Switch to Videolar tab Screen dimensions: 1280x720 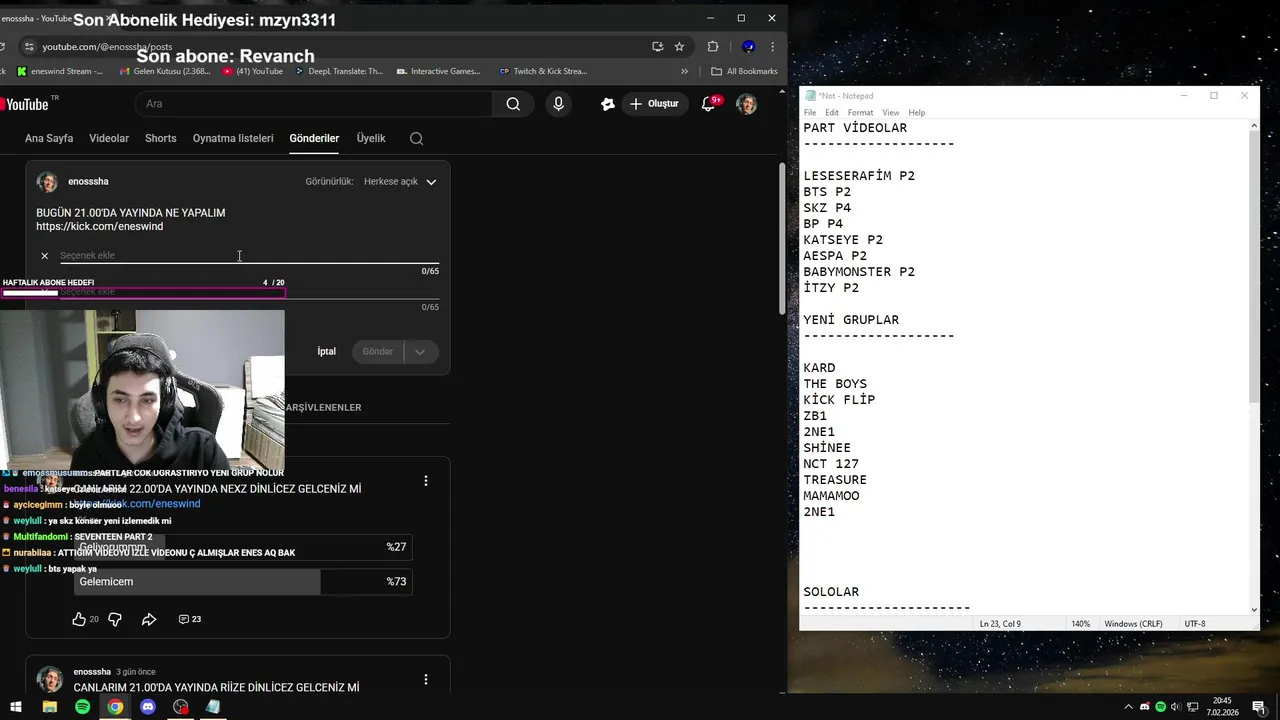pos(109,138)
